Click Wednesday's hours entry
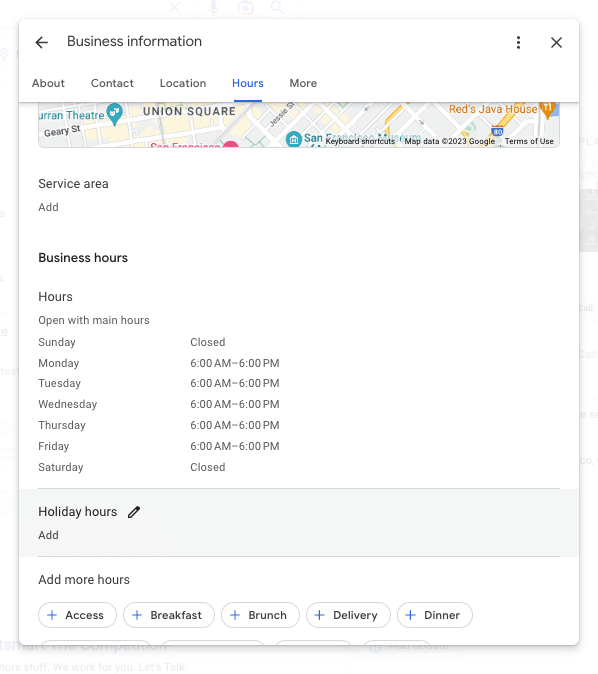The image size is (598, 674). (235, 404)
